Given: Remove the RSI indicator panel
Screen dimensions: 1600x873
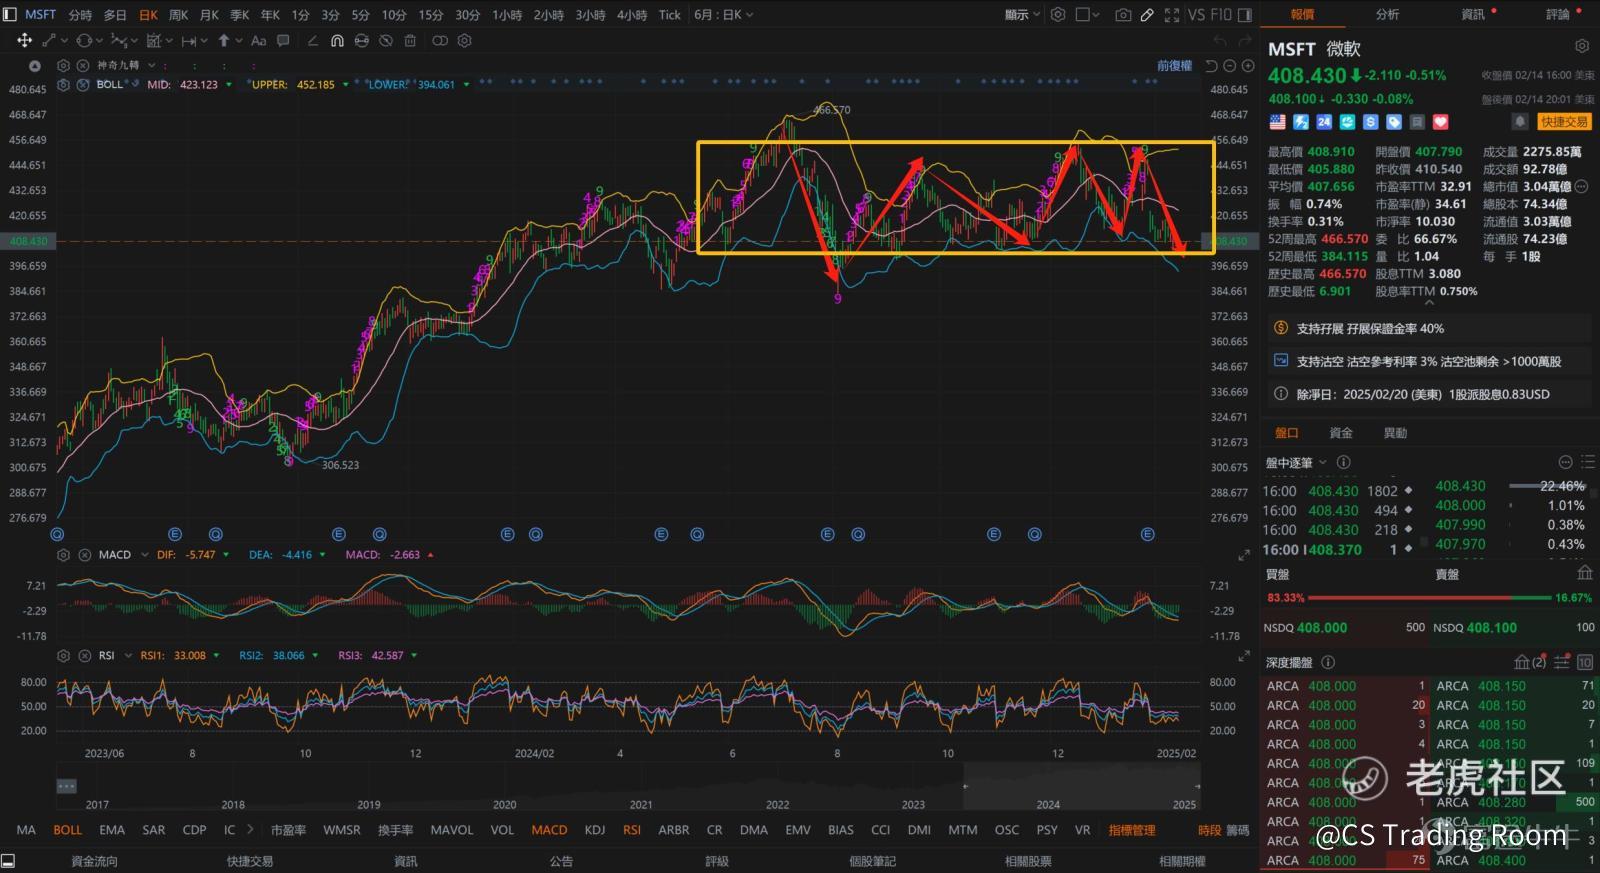Looking at the screenshot, I should click(84, 656).
